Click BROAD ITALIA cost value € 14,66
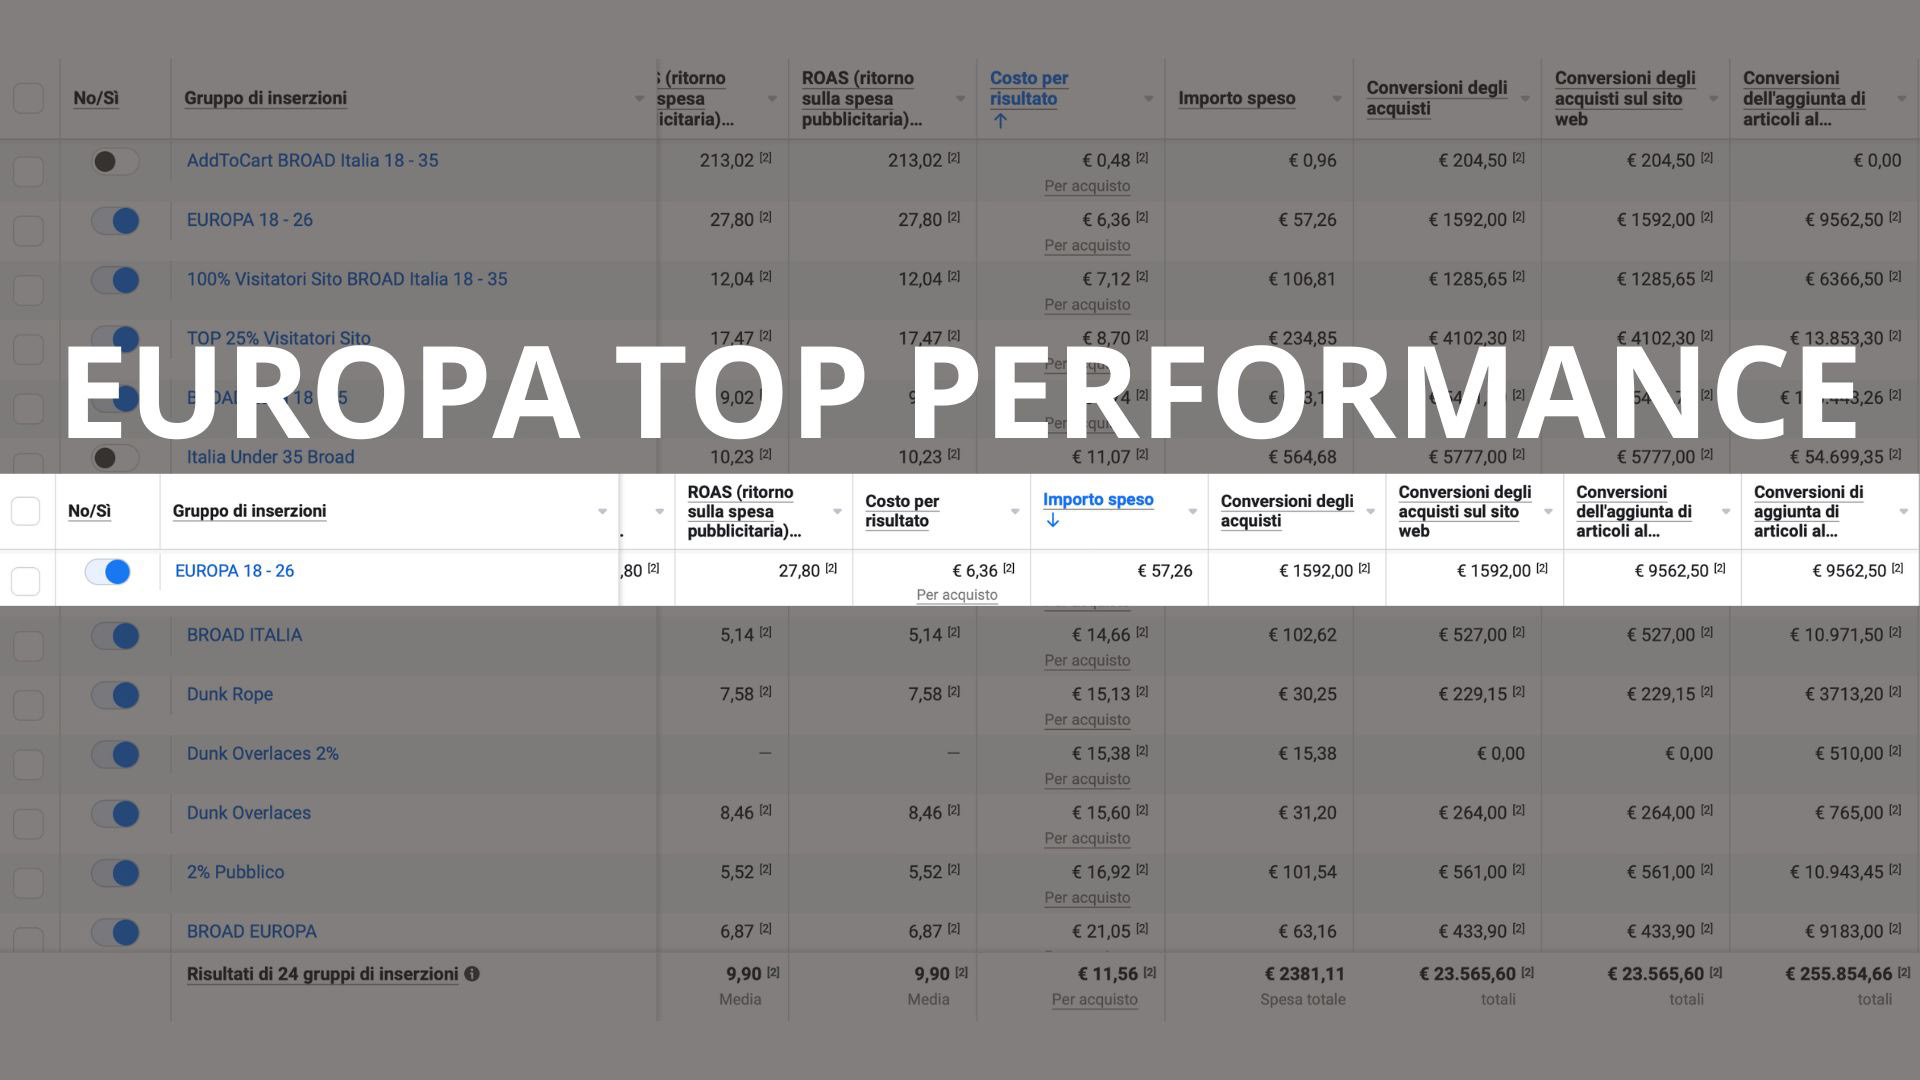Image resolution: width=1920 pixels, height=1080 pixels. pyautogui.click(x=1101, y=635)
